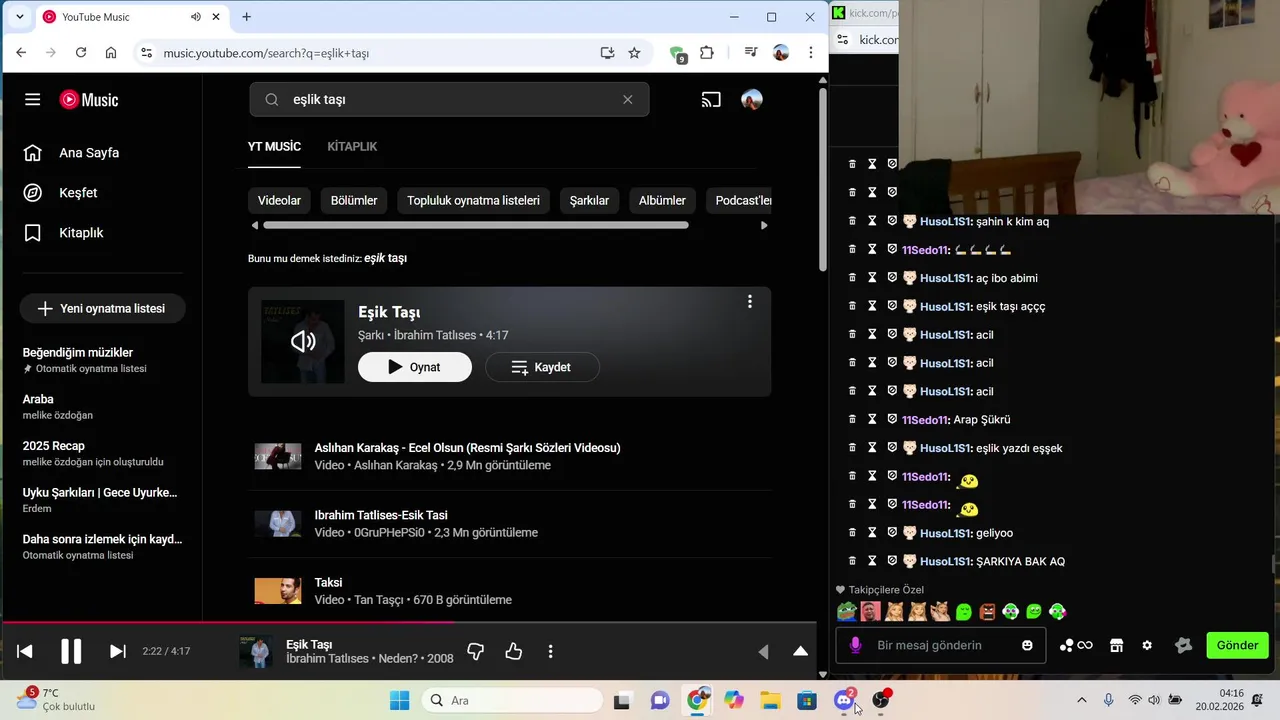The width and height of the screenshot is (1280, 720).
Task: Send the Kick chat message with Gönder
Action: [x=1237, y=646]
